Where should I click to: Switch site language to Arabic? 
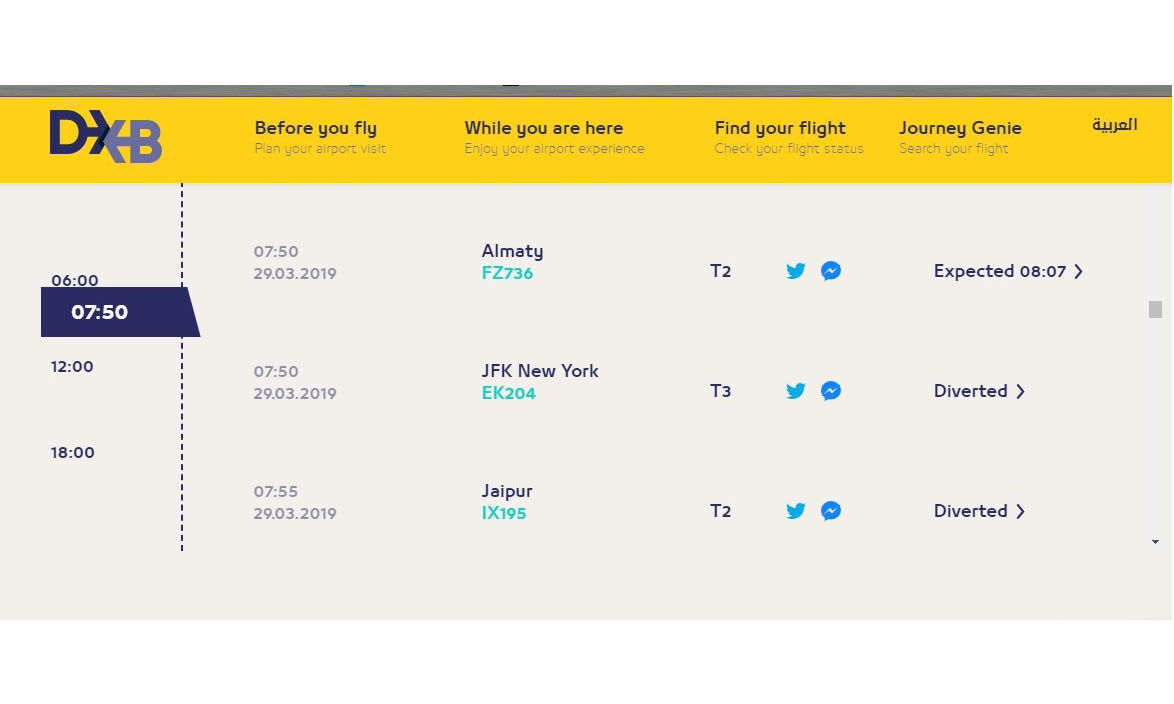[x=1114, y=126]
